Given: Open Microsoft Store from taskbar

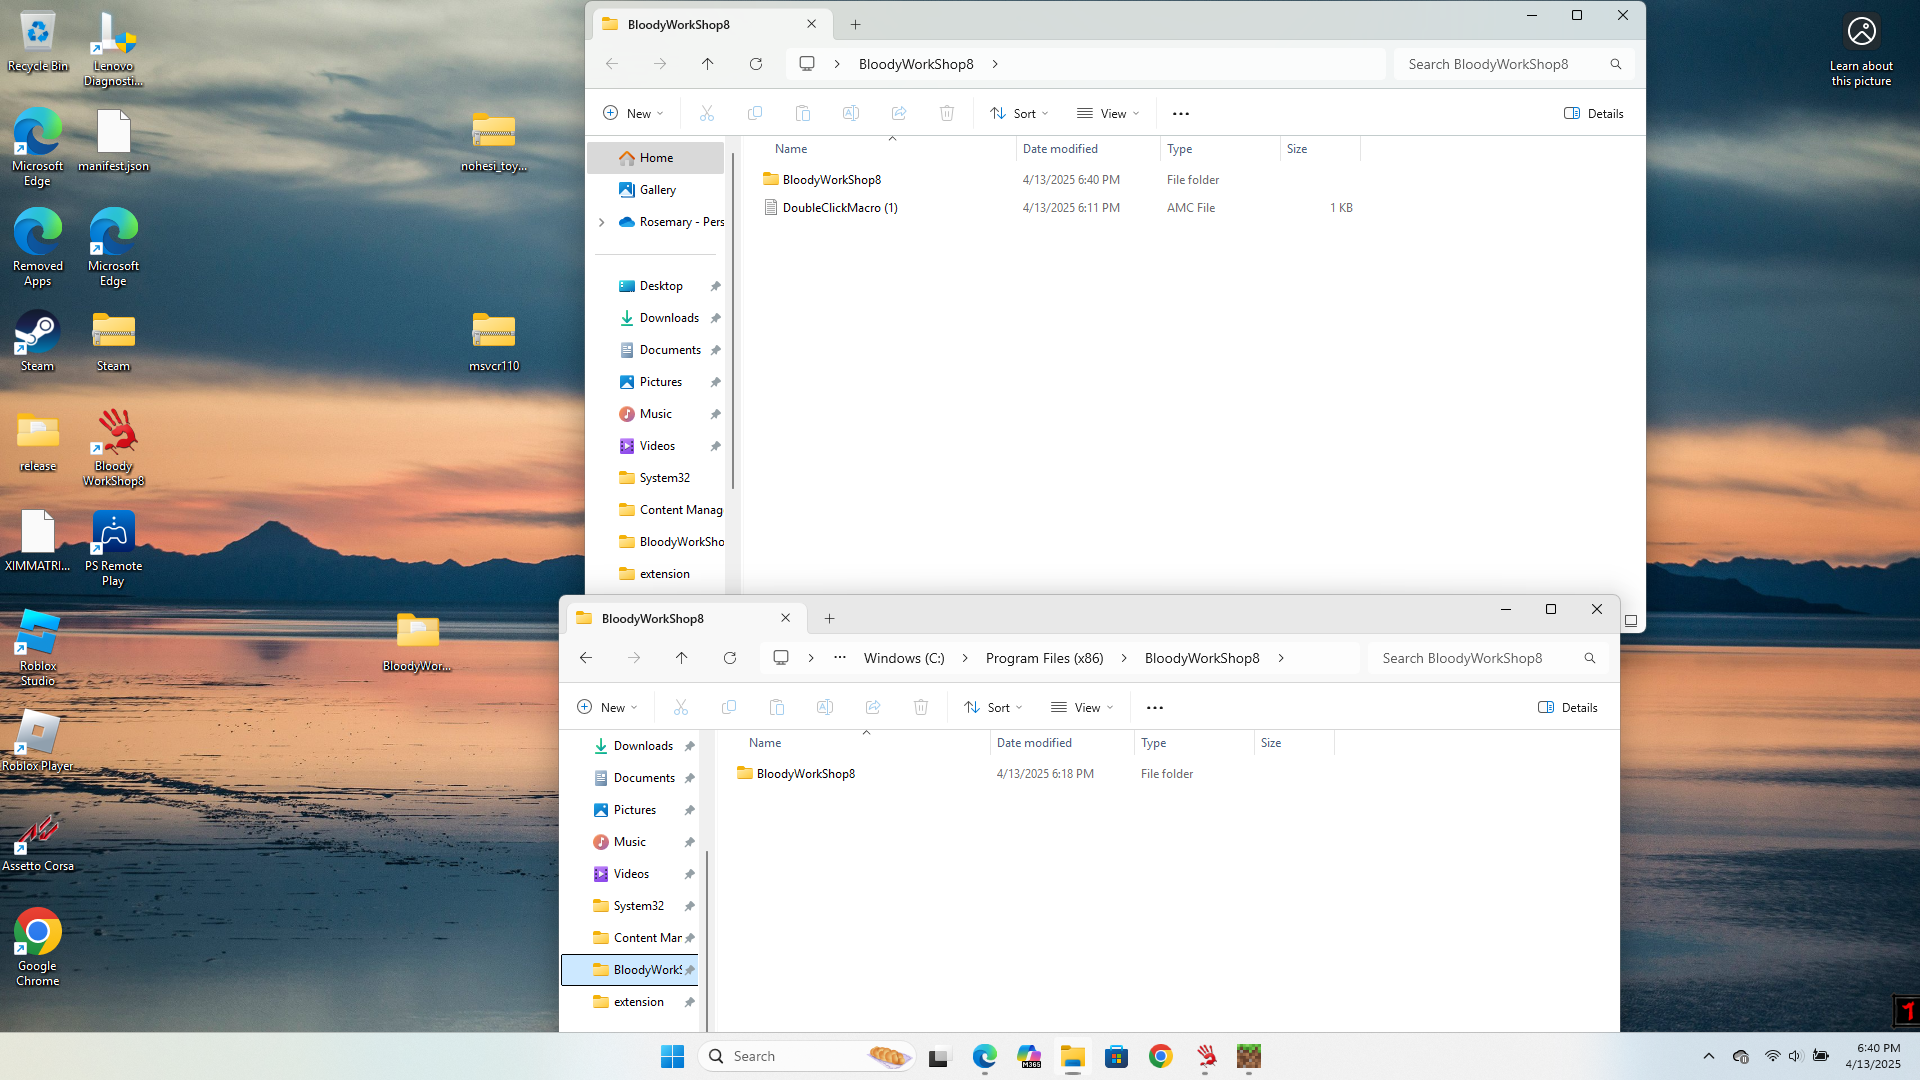Looking at the screenshot, I should [x=1117, y=1056].
